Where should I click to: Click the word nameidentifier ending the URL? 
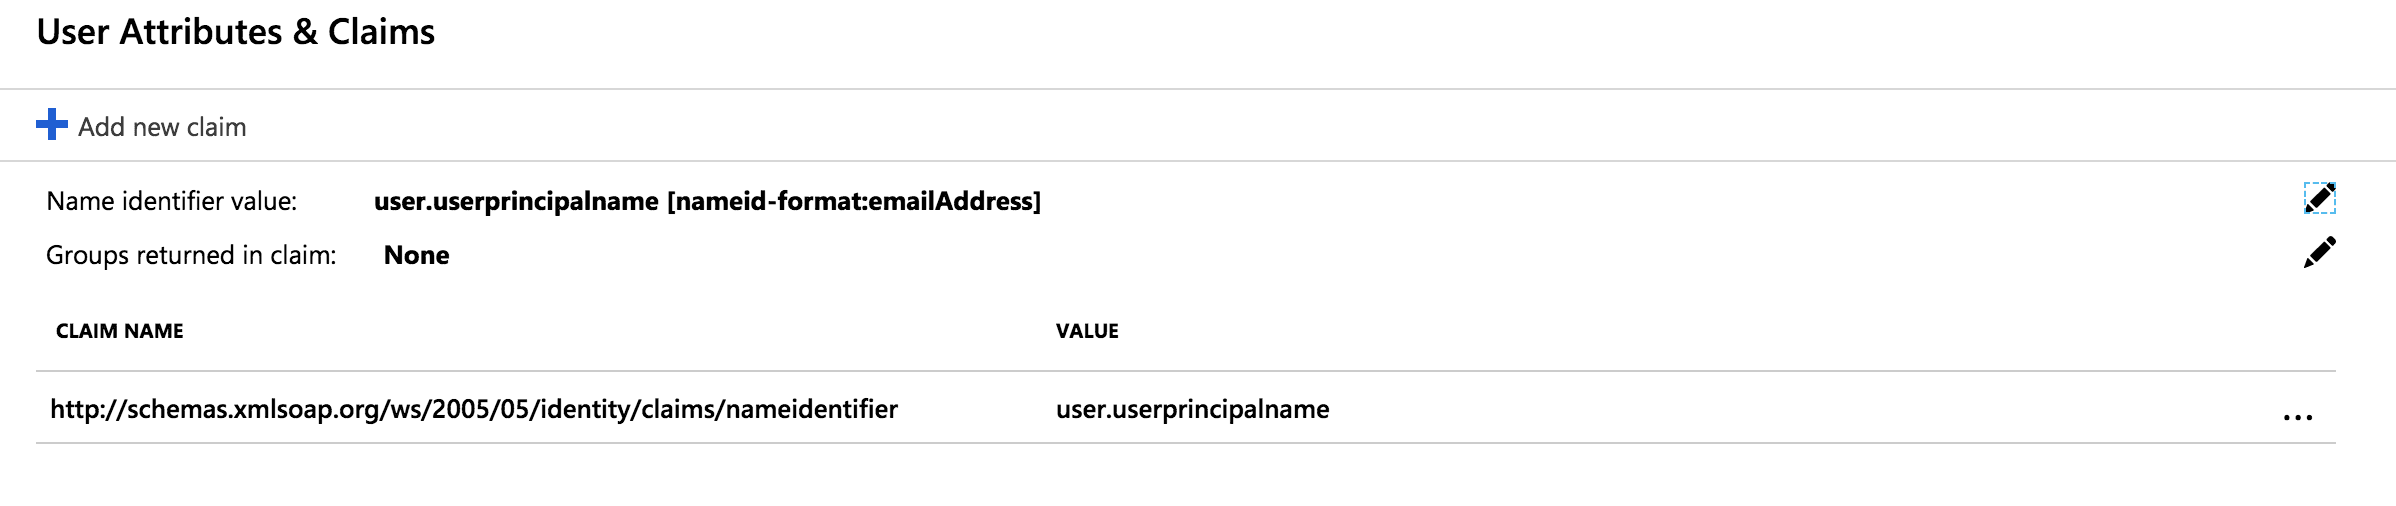click(811, 409)
